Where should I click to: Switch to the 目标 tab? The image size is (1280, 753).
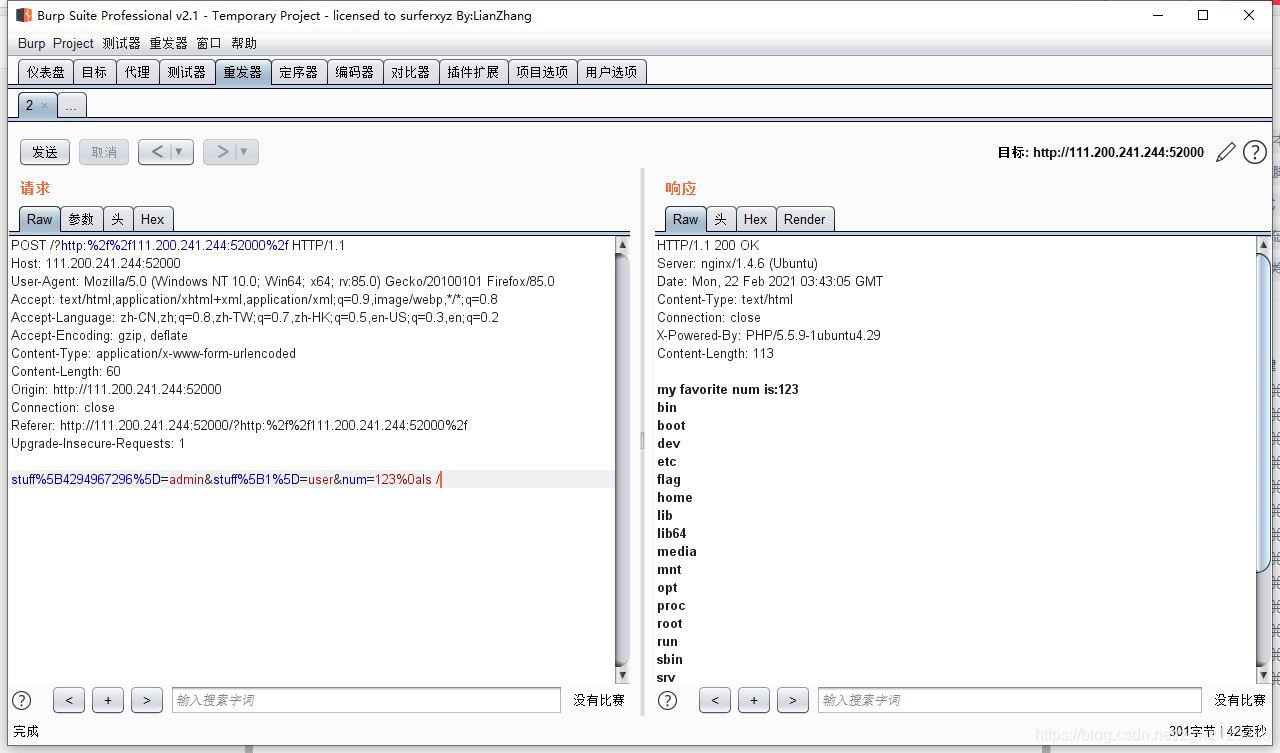(94, 72)
